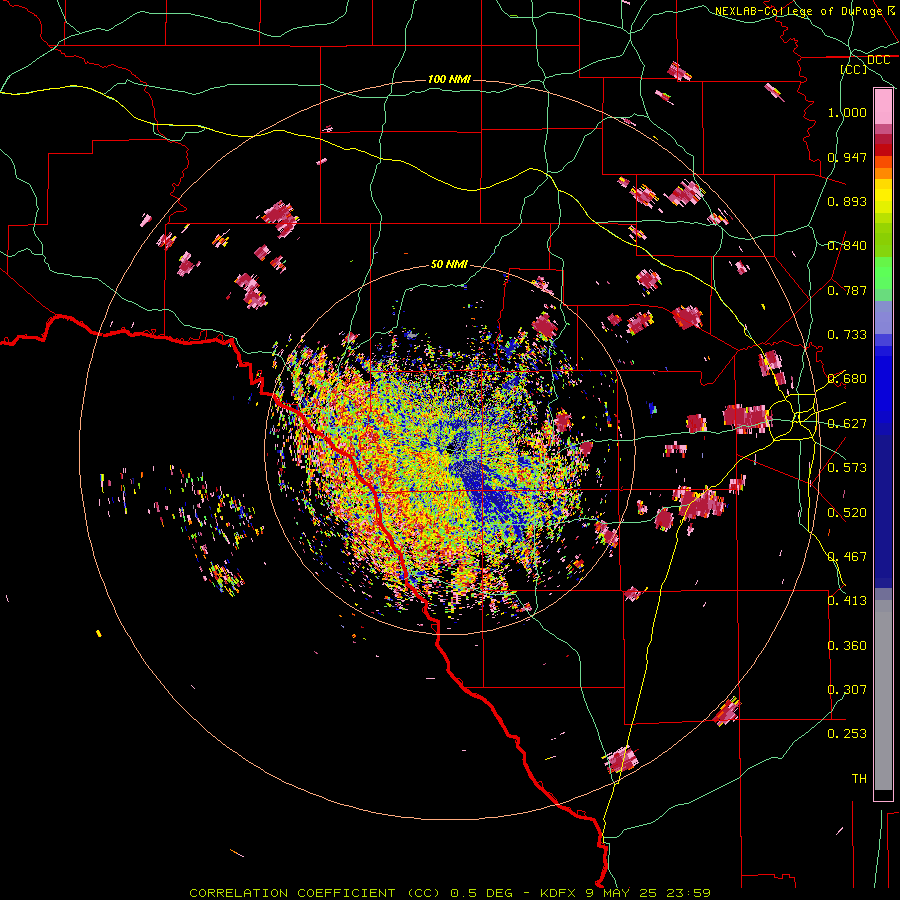Select the bright green color bar segment
900x900 pixels.
(x=883, y=273)
